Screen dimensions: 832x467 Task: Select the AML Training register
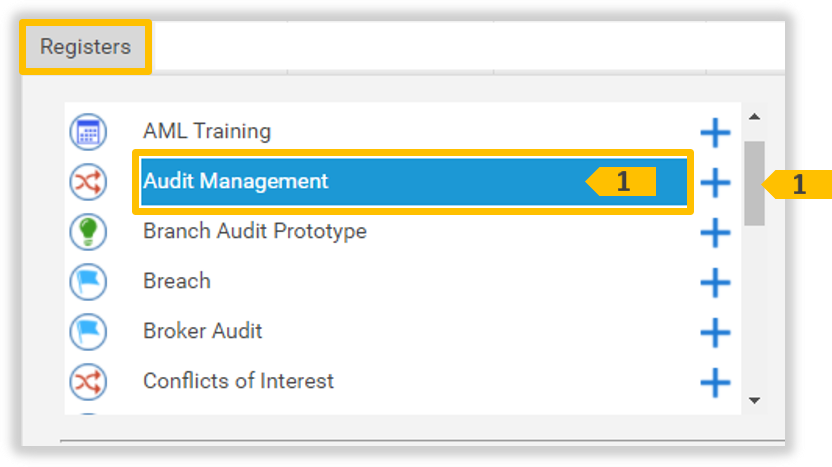tap(207, 131)
